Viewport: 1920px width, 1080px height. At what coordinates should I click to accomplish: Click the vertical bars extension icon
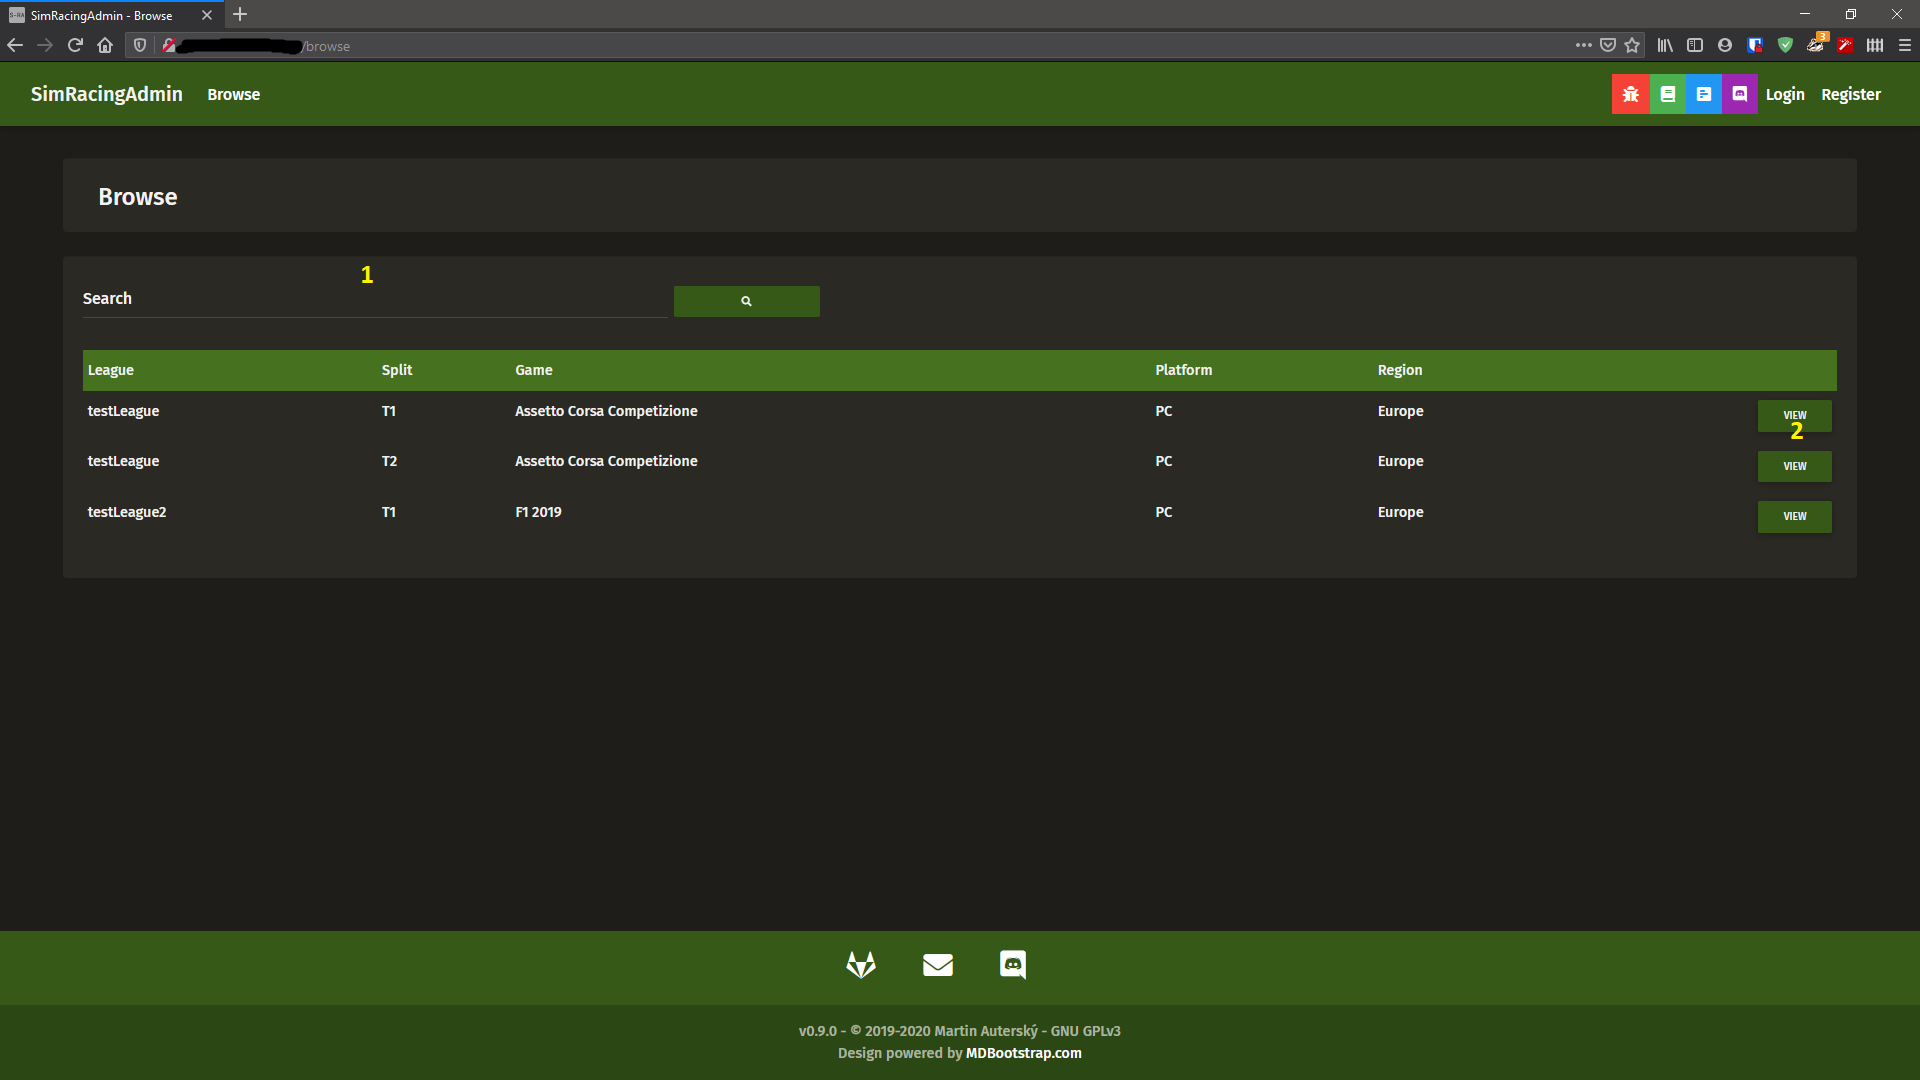1875,45
